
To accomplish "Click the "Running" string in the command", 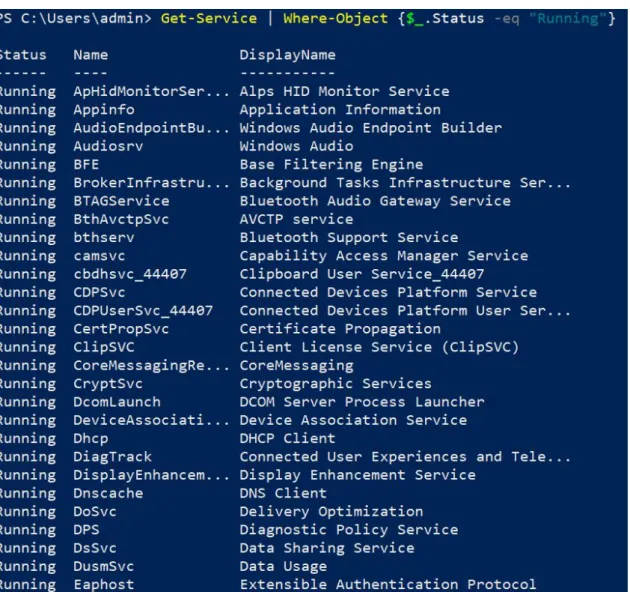I will [568, 18].
